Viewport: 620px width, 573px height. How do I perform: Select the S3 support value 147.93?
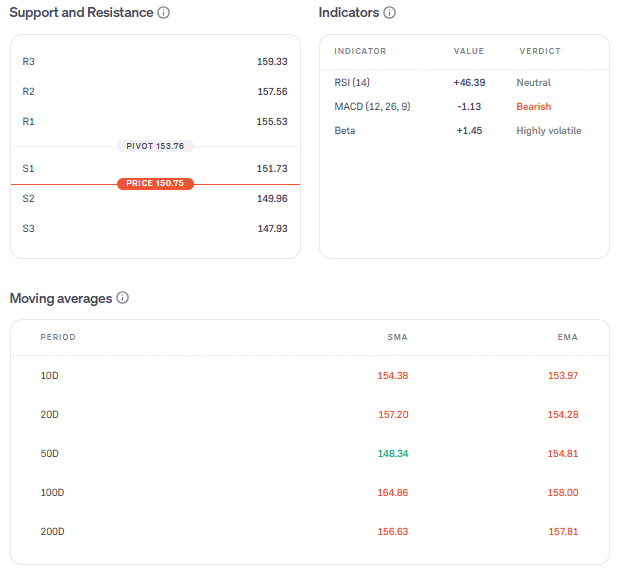coord(272,229)
